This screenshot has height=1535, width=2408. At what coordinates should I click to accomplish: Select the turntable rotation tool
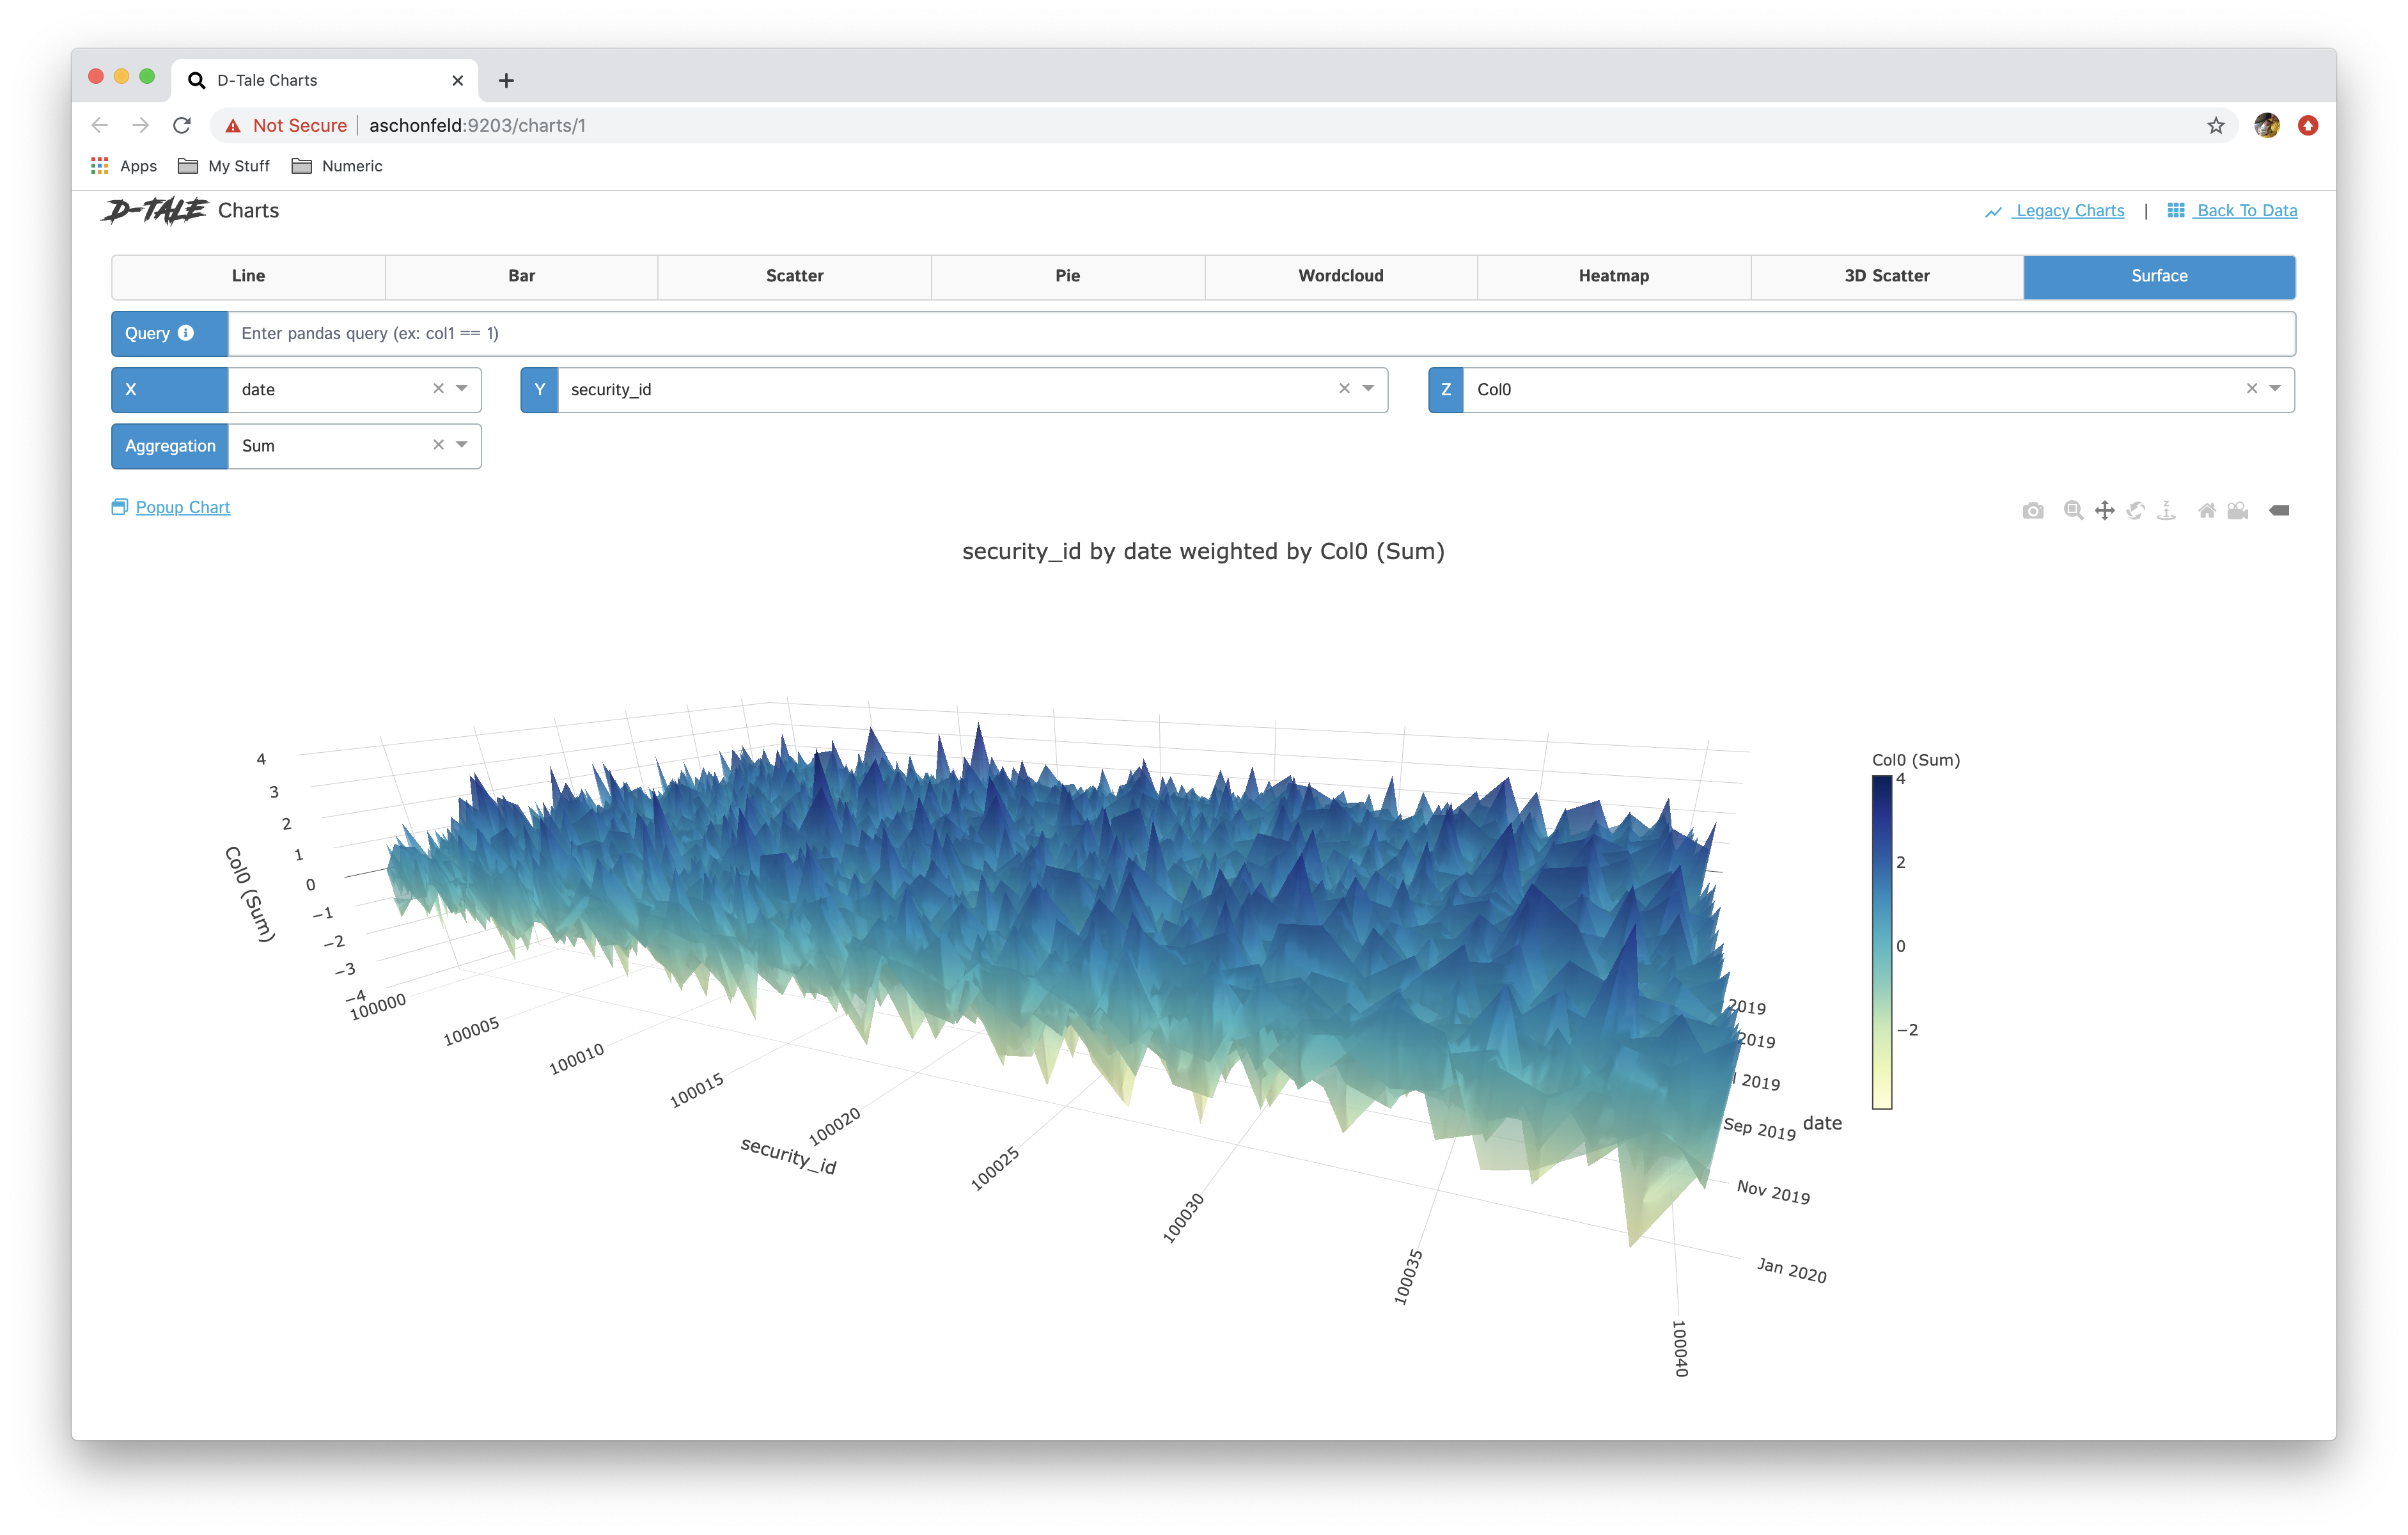point(2166,511)
